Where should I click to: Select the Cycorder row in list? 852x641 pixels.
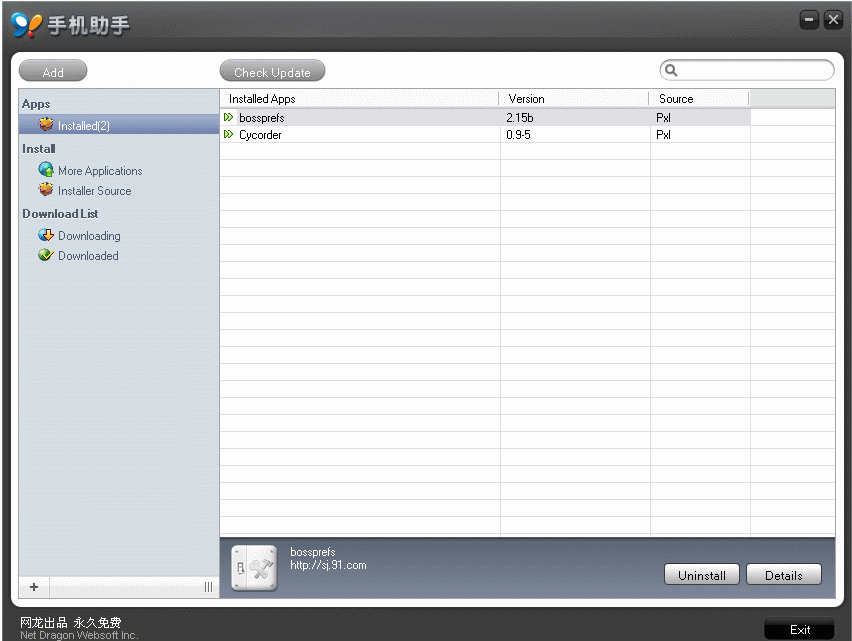[x=360, y=135]
